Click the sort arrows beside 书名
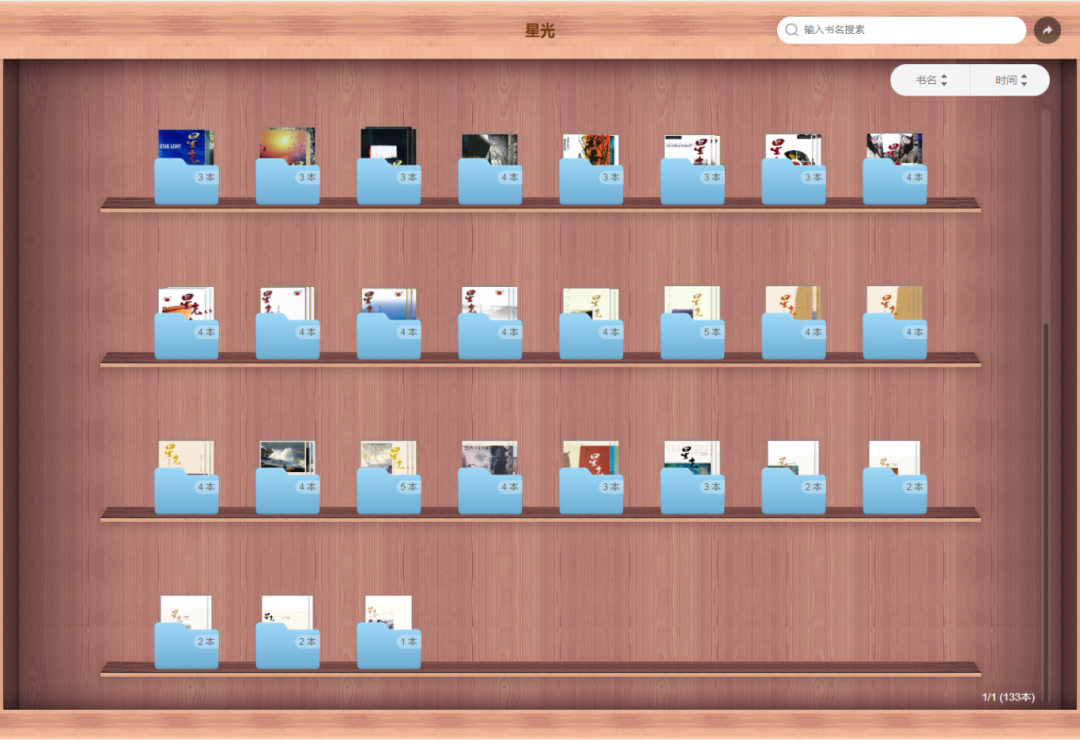 click(x=944, y=80)
